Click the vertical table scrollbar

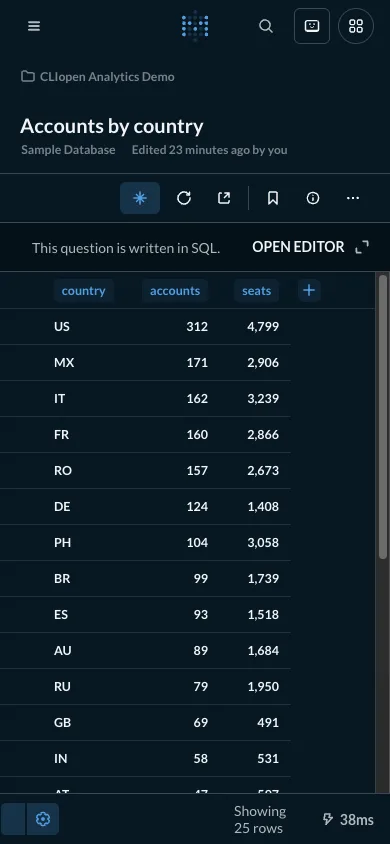pyautogui.click(x=383, y=417)
